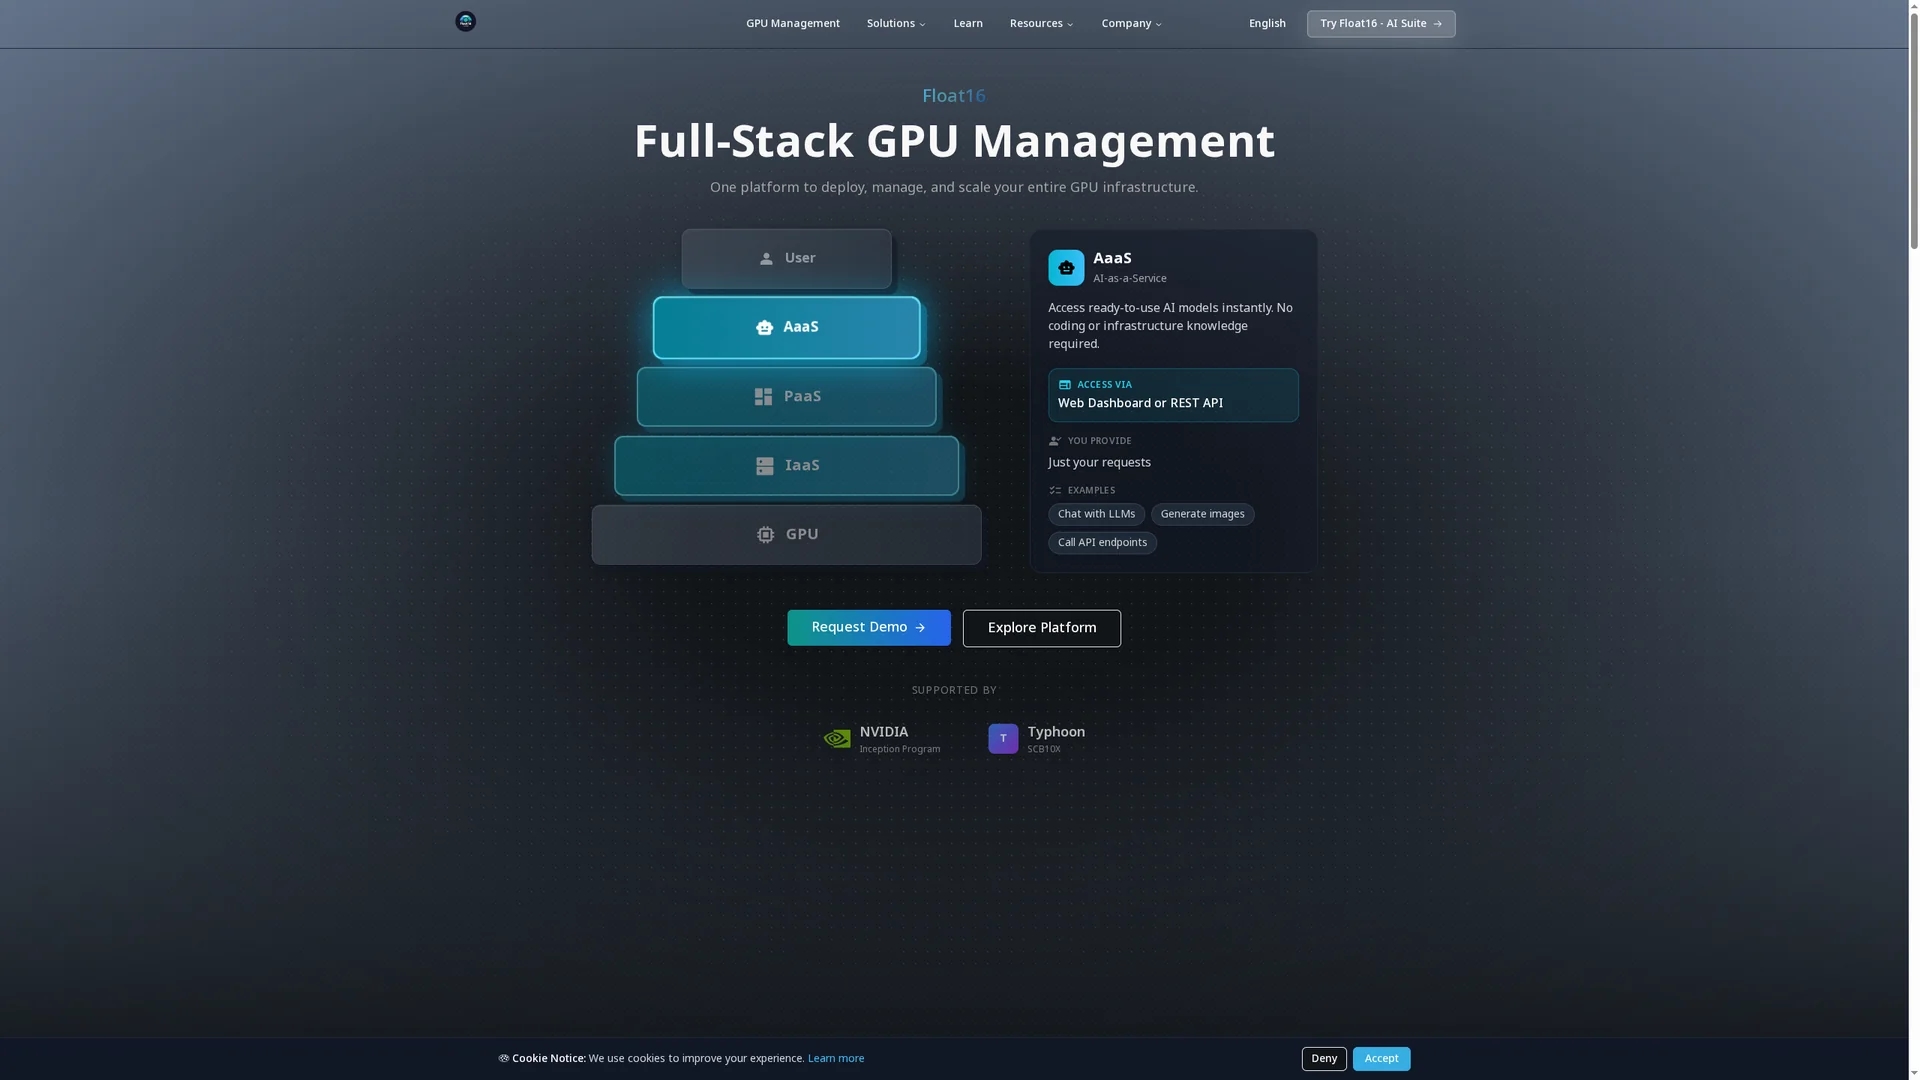Click the Float16 logo icon
Image resolution: width=1920 pixels, height=1080 pixels.
click(465, 22)
